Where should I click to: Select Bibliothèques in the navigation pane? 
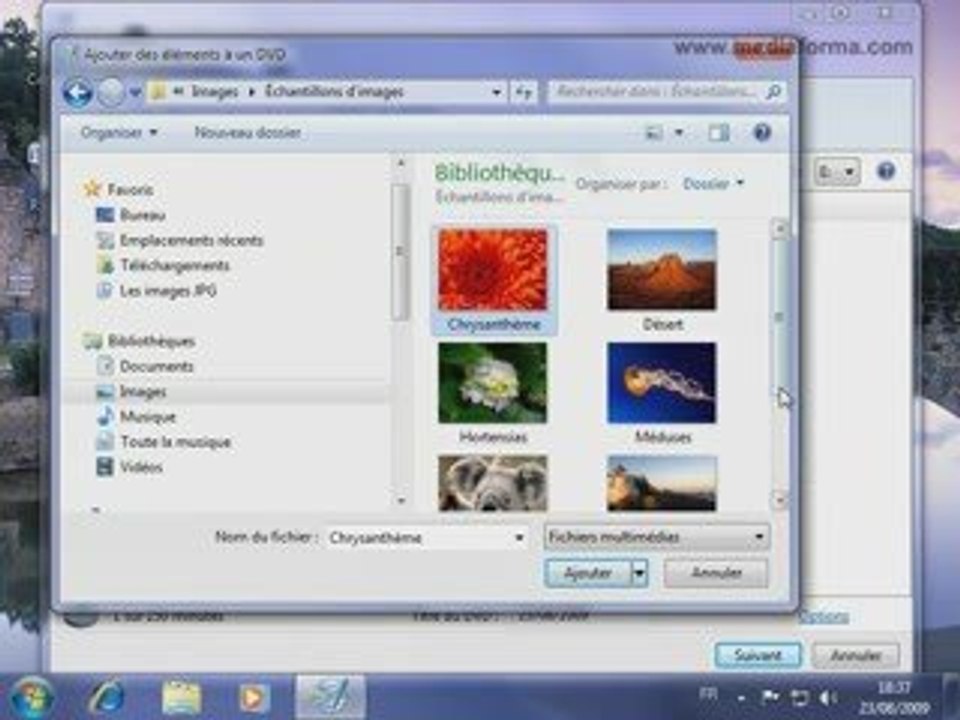(x=151, y=341)
